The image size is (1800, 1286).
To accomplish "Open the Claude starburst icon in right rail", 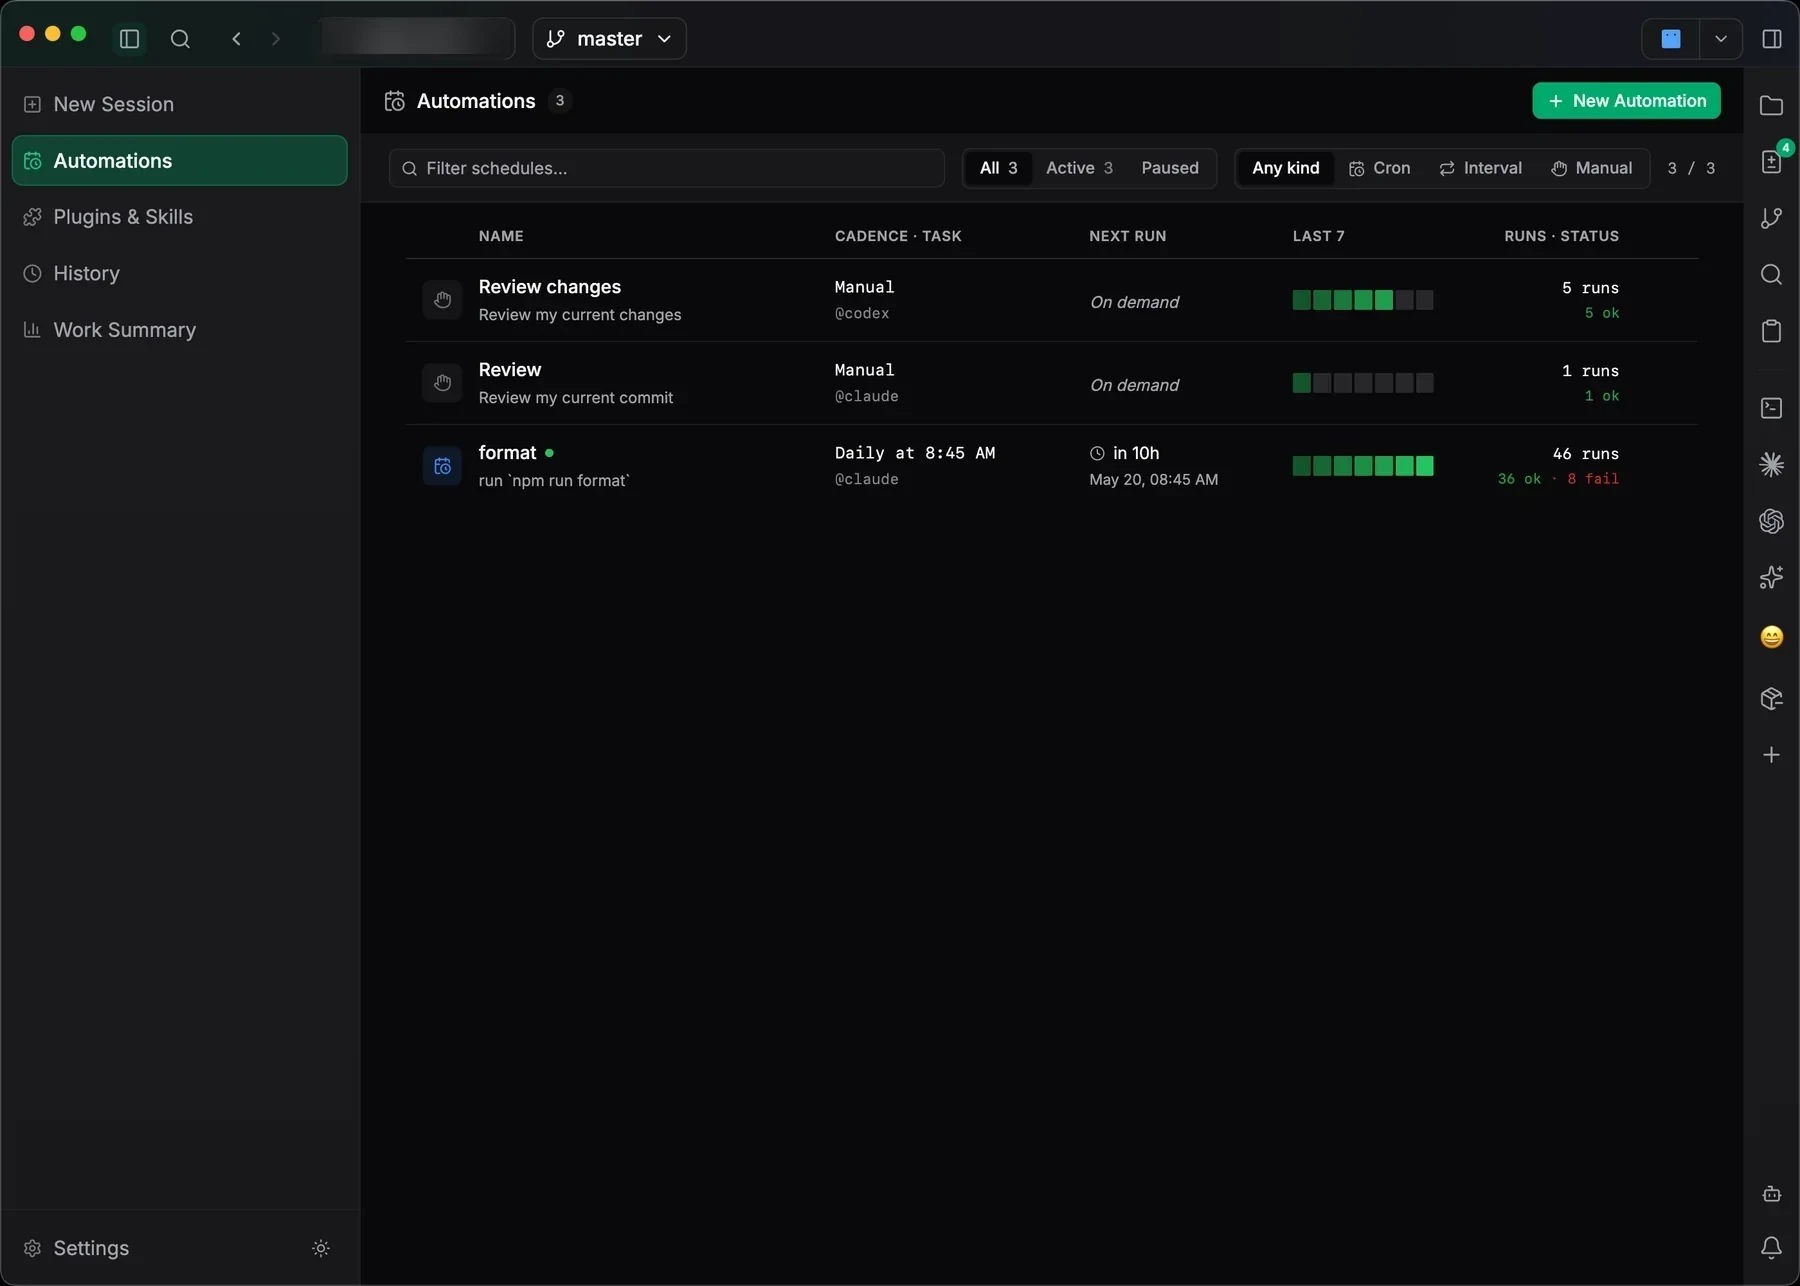I will point(1771,464).
